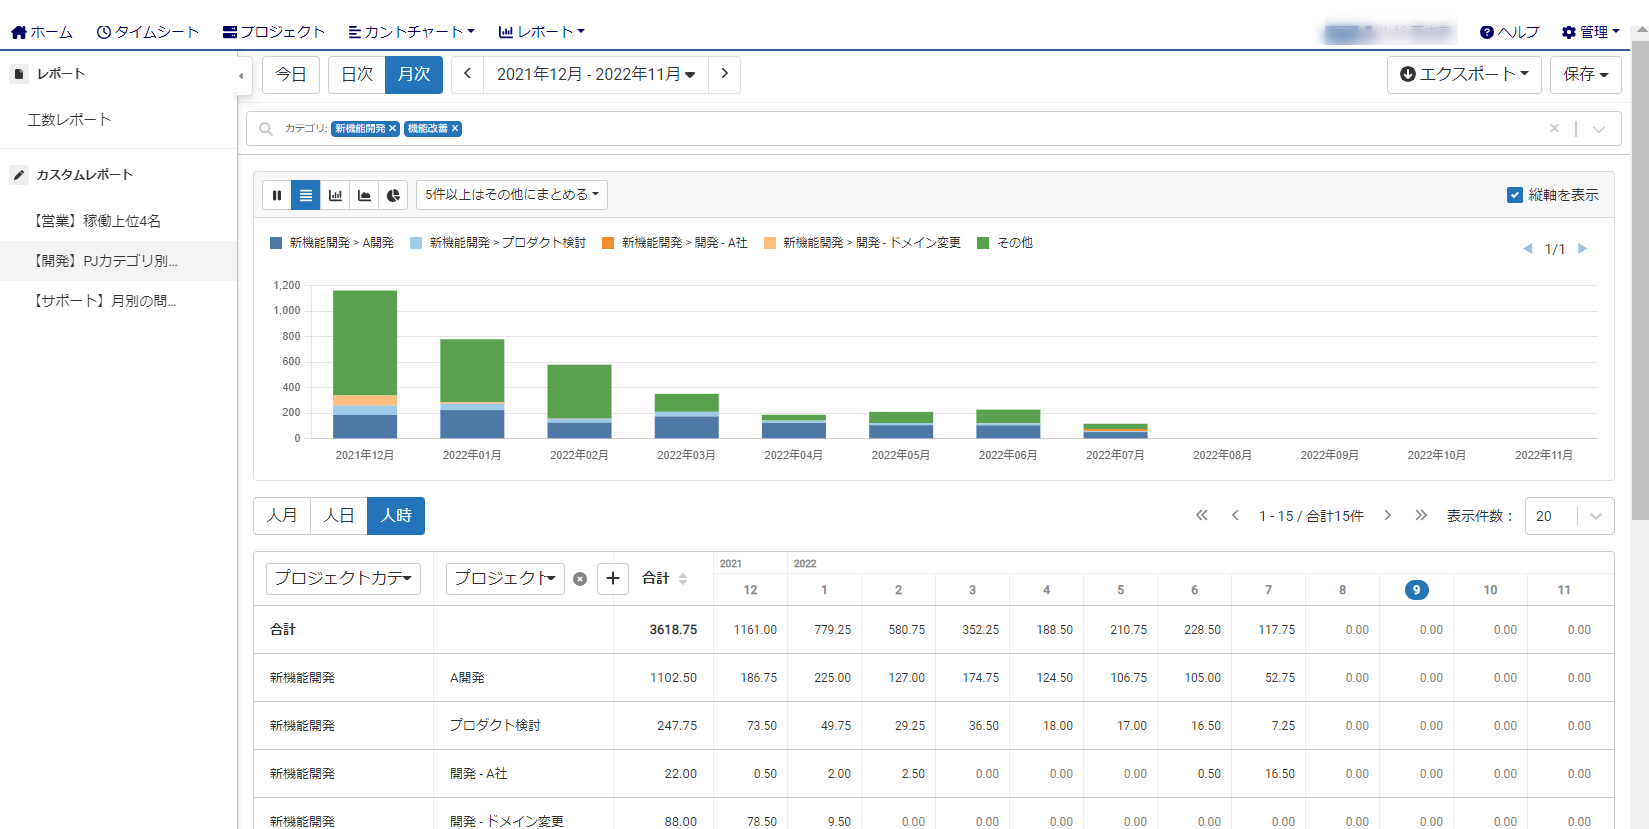The height and width of the screenshot is (829, 1649).
Task: Click the 2021年12月 chart bar
Action: [365, 364]
